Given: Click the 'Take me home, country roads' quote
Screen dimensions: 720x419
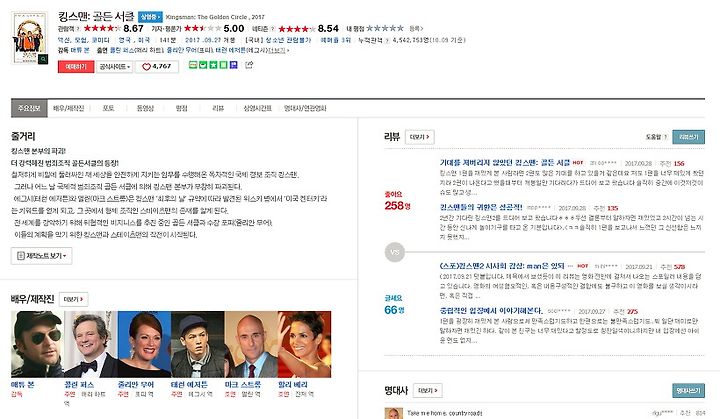Looking at the screenshot, I should [444, 413].
